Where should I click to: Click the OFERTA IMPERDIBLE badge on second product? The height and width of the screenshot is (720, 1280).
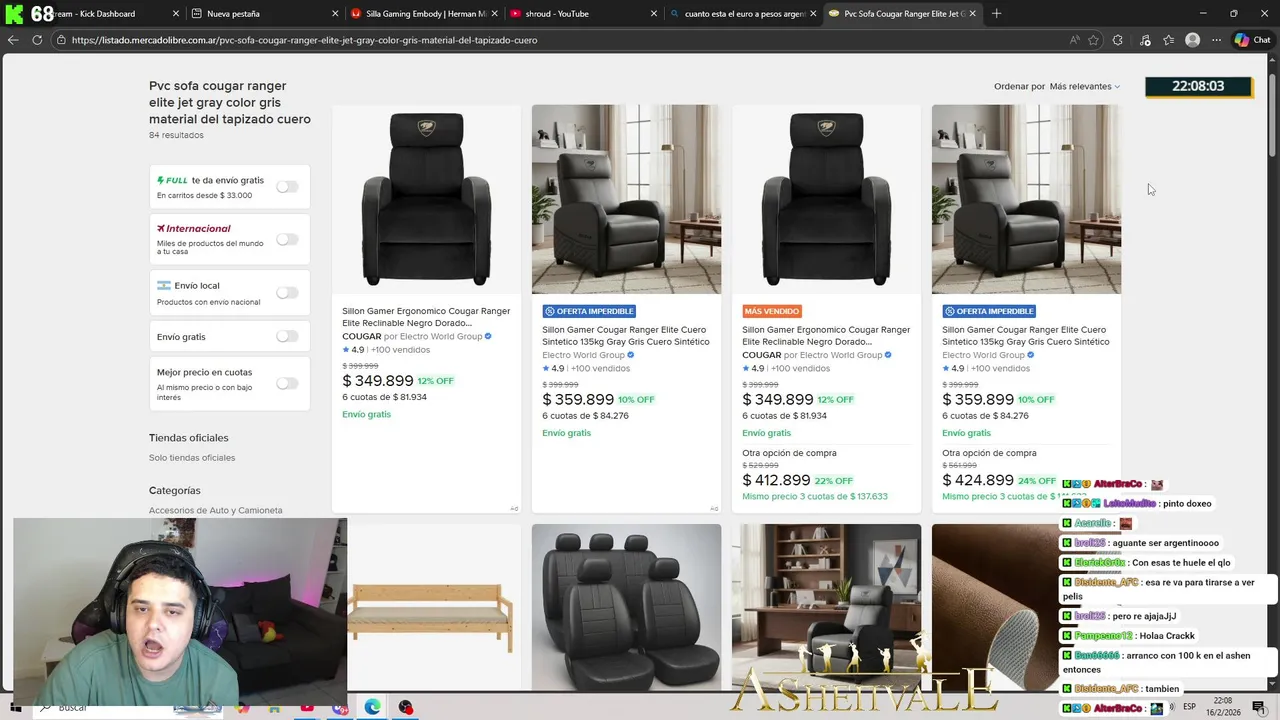click(x=589, y=311)
